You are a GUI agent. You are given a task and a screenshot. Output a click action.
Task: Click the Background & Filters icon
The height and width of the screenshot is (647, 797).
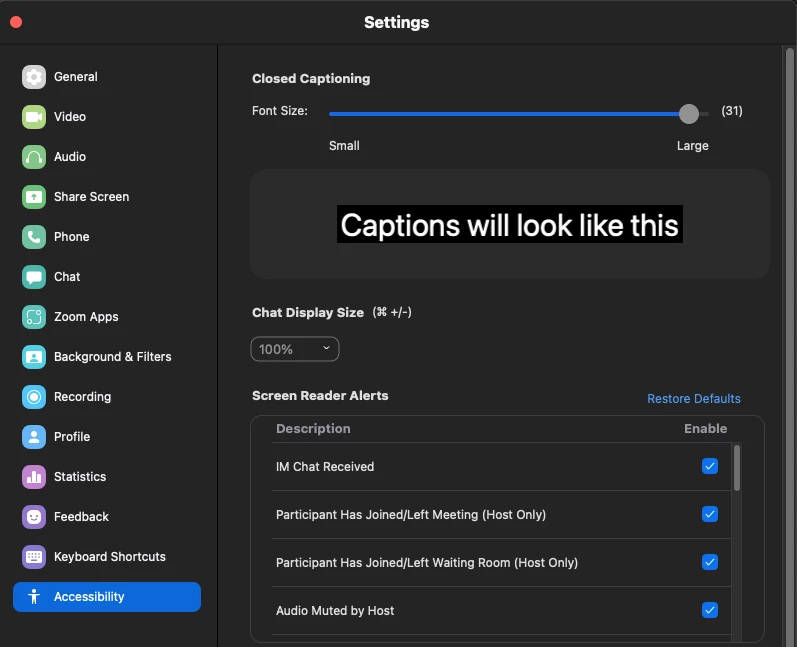pyautogui.click(x=34, y=357)
